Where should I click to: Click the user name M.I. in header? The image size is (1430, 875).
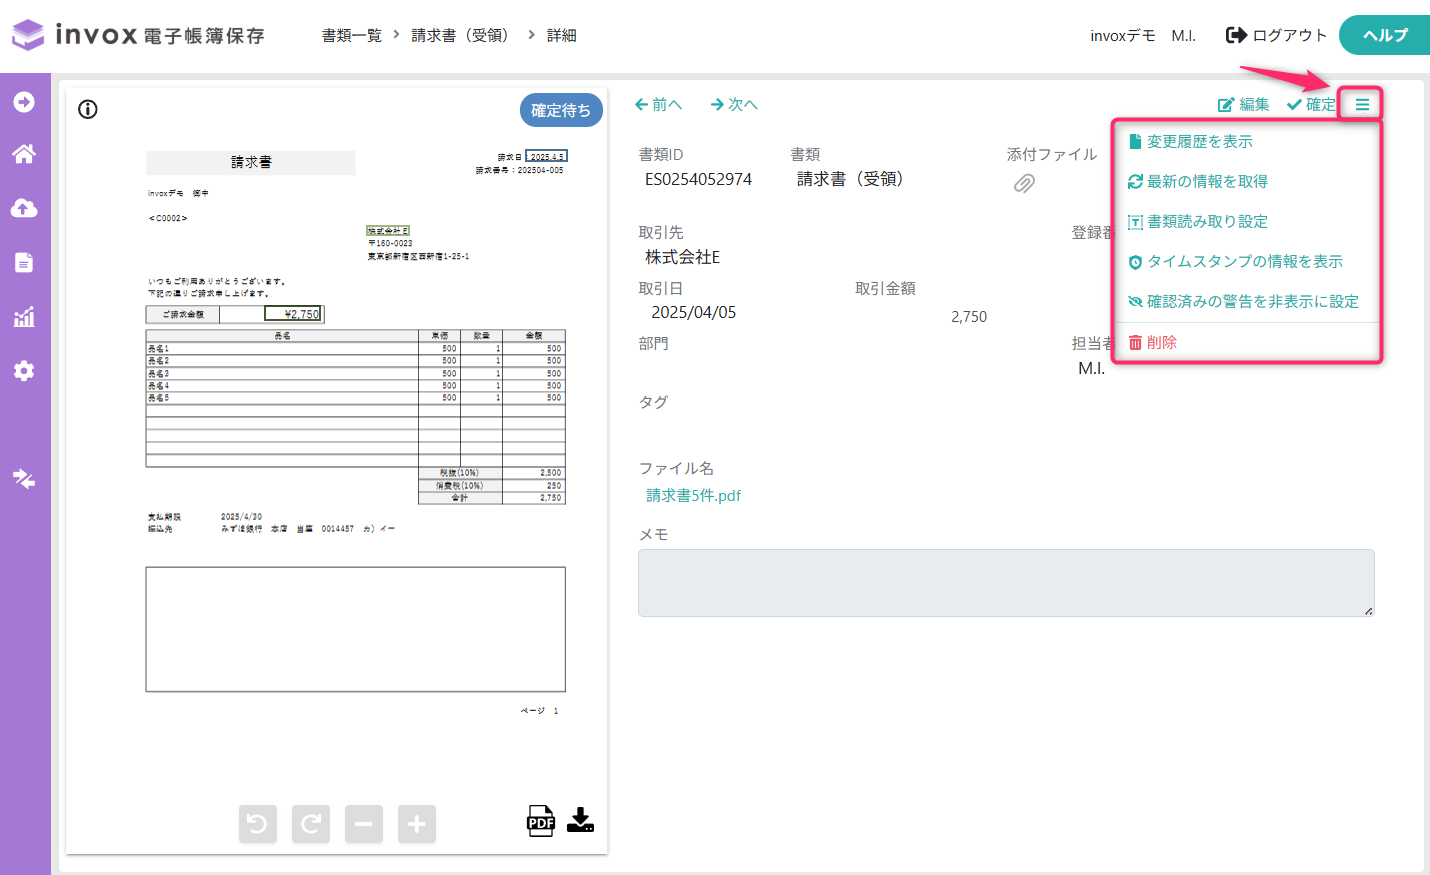[x=1184, y=35]
